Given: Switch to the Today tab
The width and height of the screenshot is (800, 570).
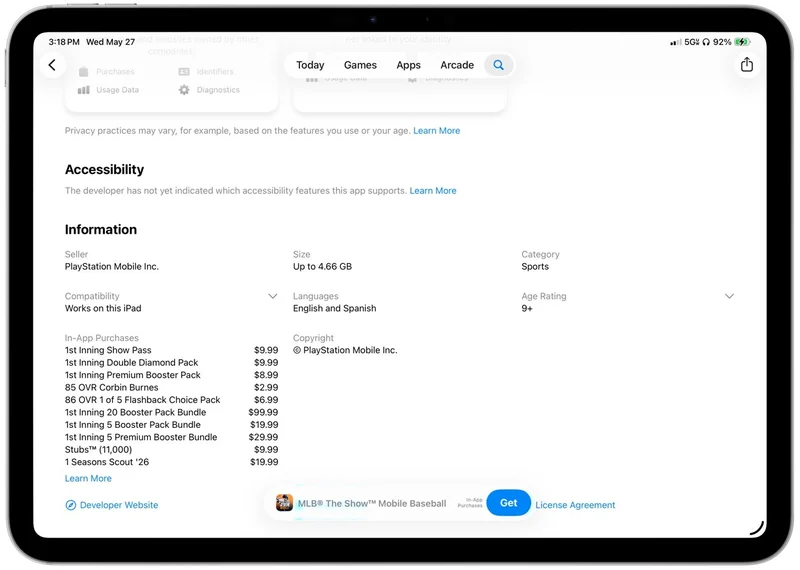Looking at the screenshot, I should click(x=310, y=65).
